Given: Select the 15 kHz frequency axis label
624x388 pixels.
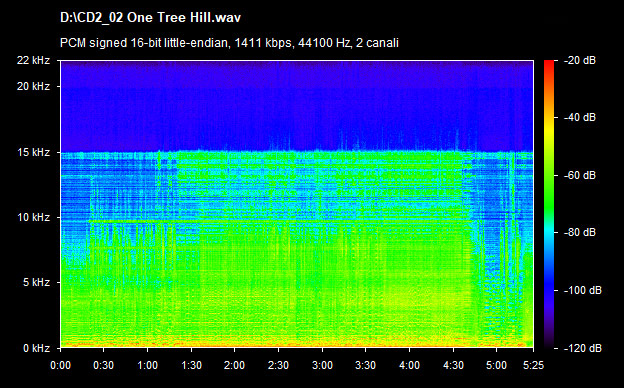Looking at the screenshot, I should tap(33, 152).
